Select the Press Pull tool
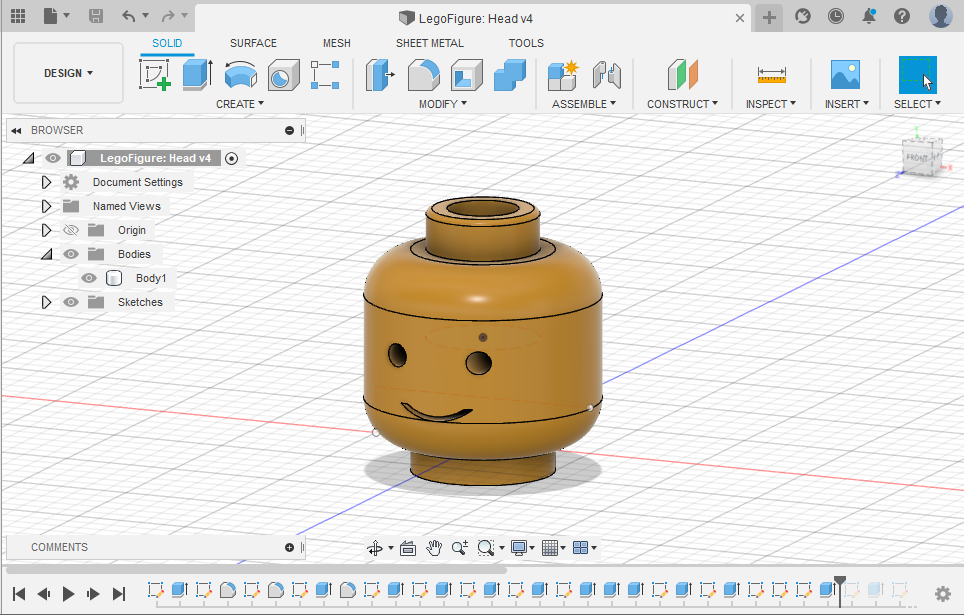 [380, 75]
